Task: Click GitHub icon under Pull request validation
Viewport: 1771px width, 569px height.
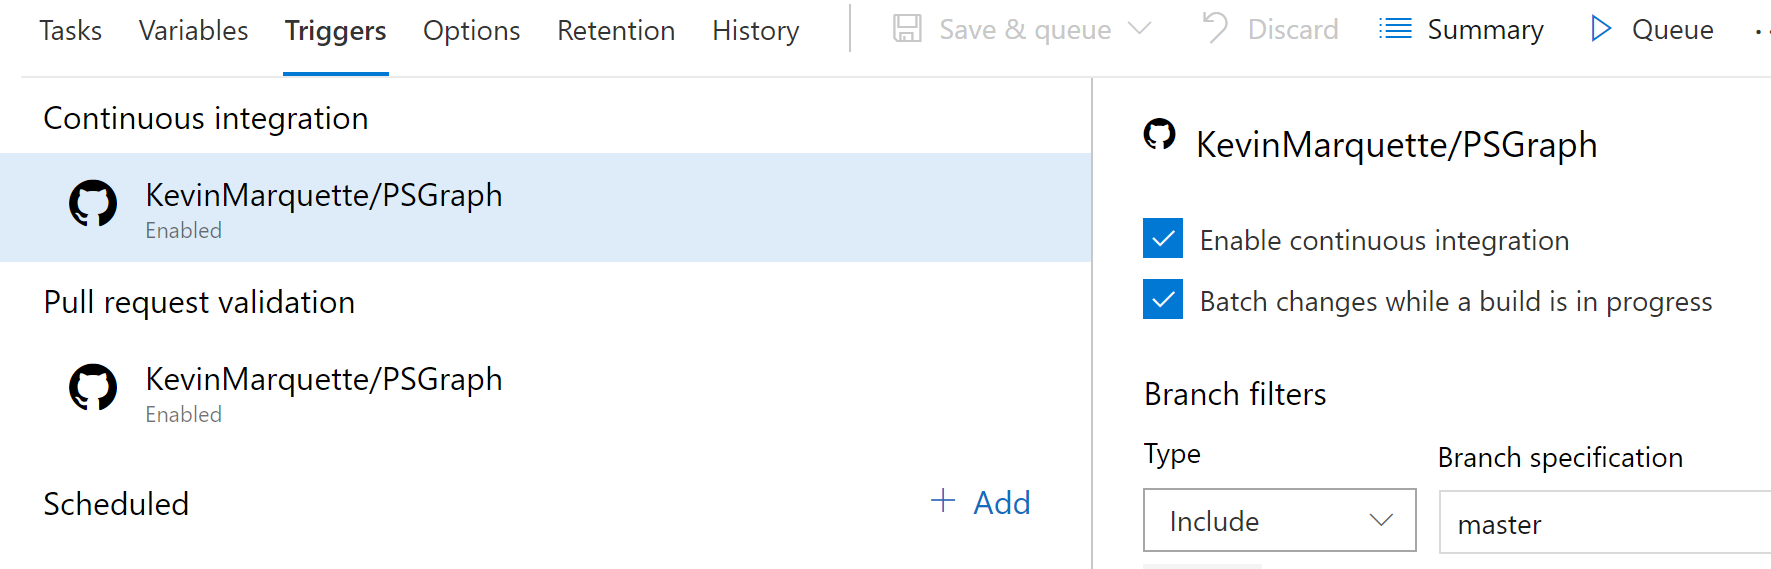Action: pos(93,388)
